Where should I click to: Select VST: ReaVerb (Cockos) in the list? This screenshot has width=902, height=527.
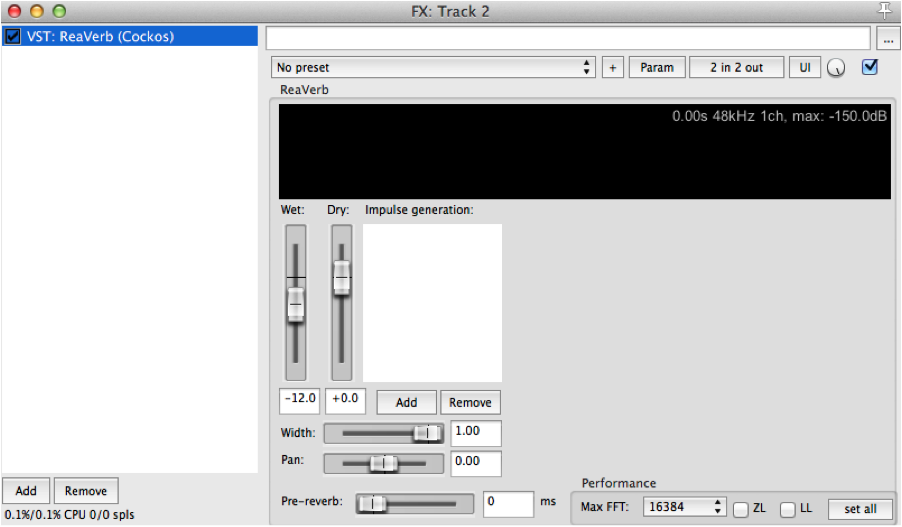[129, 36]
